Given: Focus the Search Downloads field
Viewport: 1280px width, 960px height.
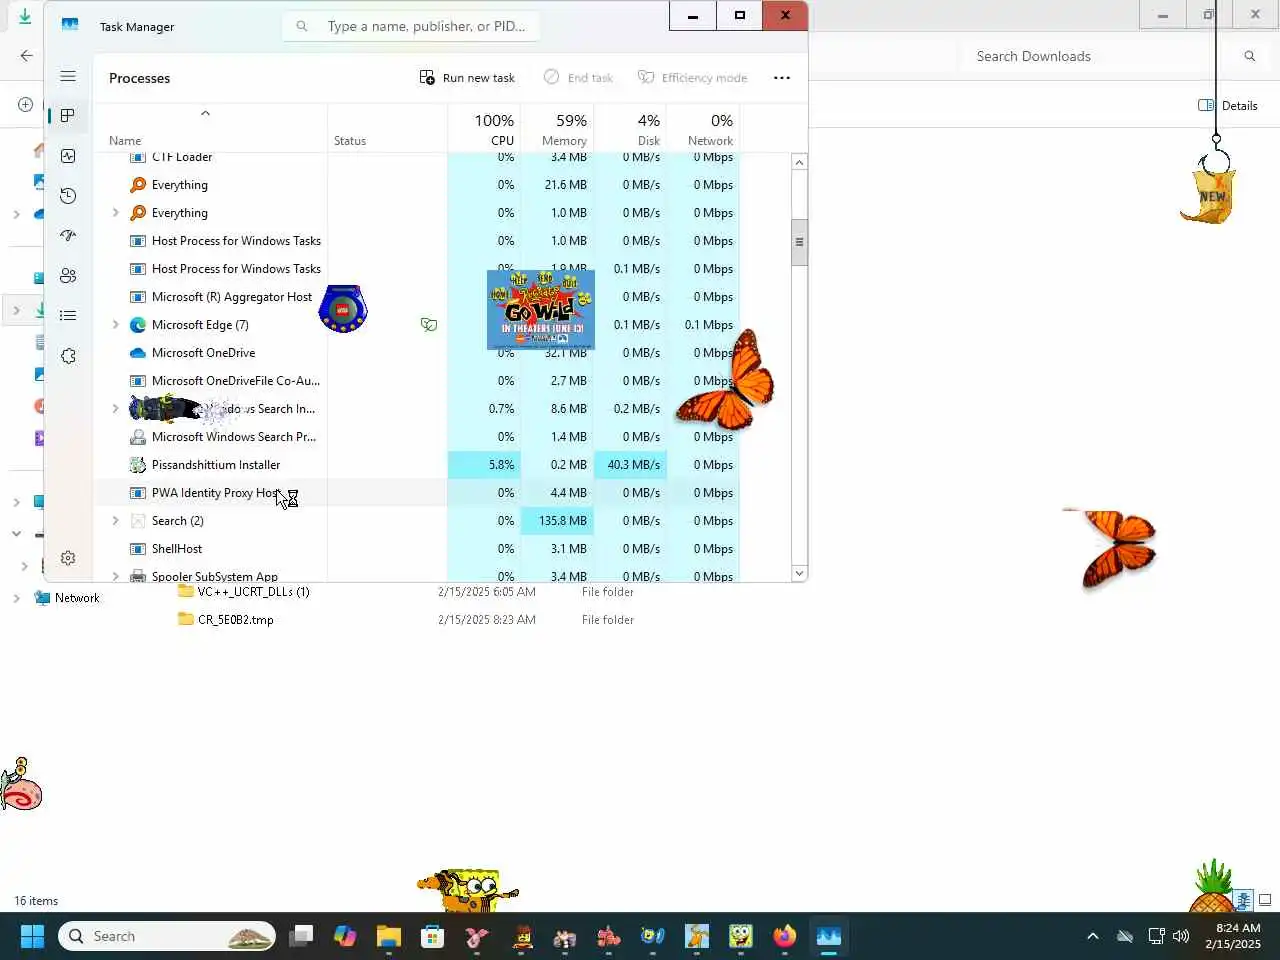Looking at the screenshot, I should point(1100,56).
